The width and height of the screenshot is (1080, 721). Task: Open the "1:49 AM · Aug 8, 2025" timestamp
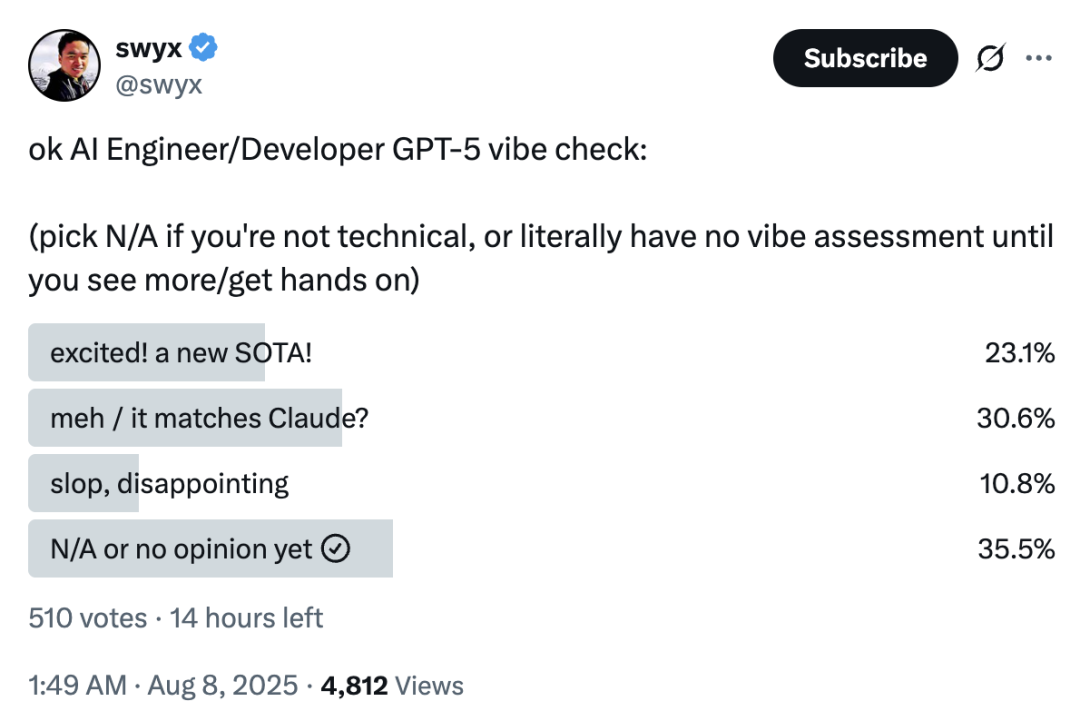(x=163, y=685)
